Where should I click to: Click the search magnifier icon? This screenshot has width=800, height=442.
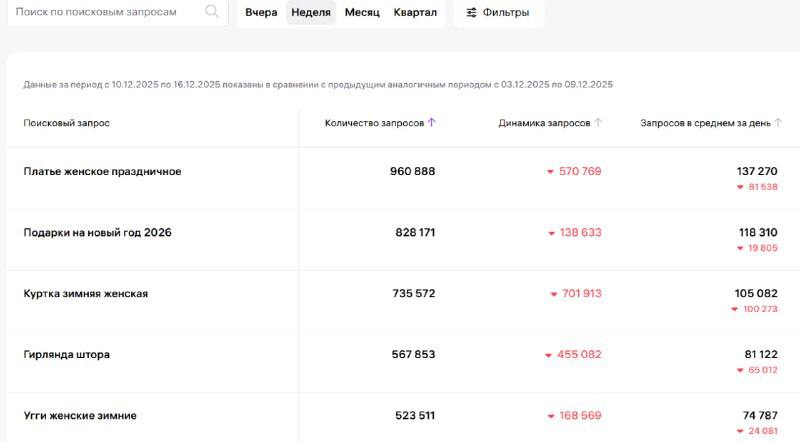click(x=212, y=12)
